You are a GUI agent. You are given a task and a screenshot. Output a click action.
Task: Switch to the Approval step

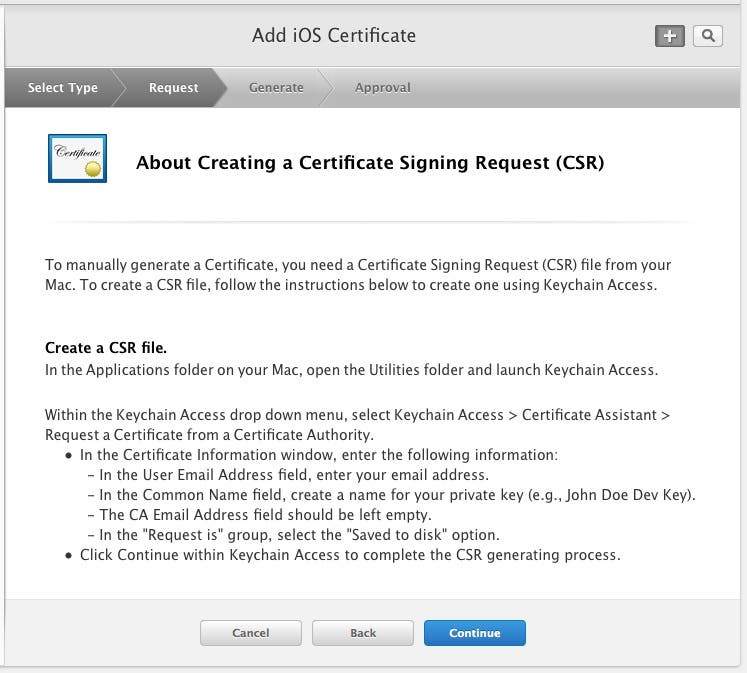[382, 88]
